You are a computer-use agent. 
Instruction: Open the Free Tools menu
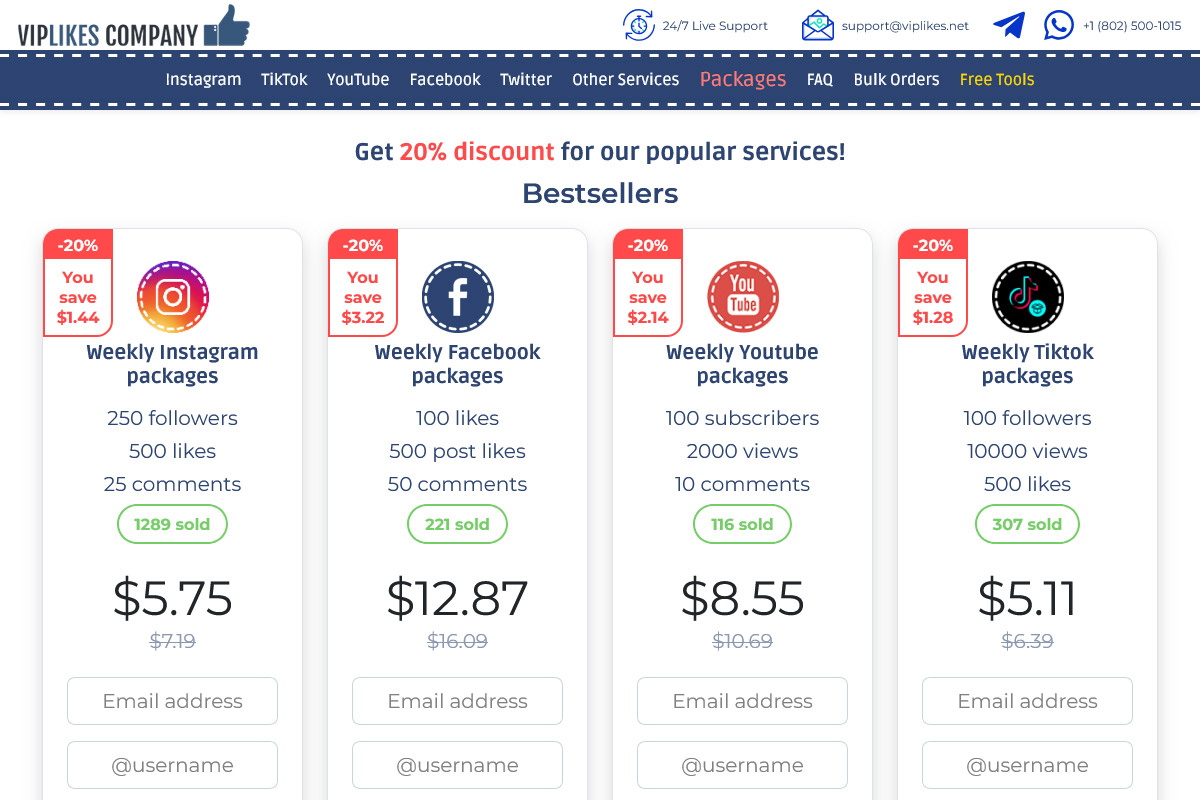(x=997, y=80)
